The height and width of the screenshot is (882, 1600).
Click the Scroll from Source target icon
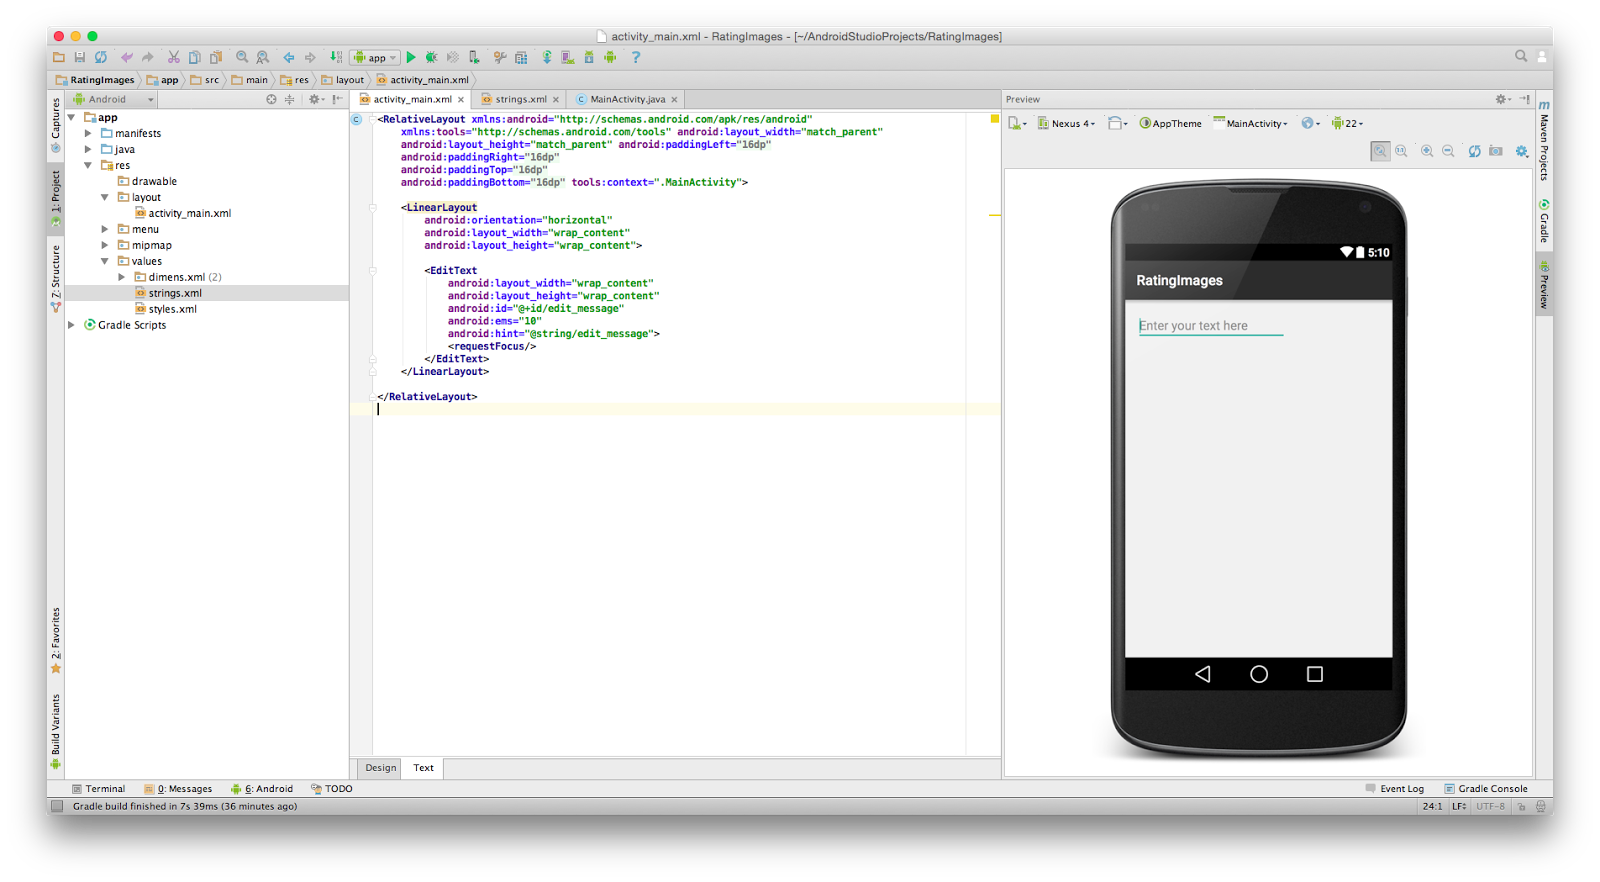pyautogui.click(x=271, y=99)
